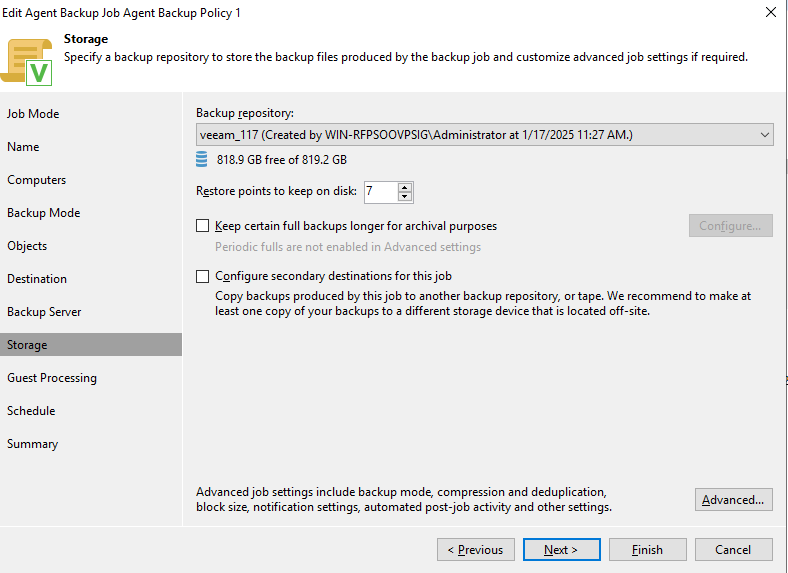The width and height of the screenshot is (788, 573).
Task: Switch to the Computers step
Action: pyautogui.click(x=37, y=180)
